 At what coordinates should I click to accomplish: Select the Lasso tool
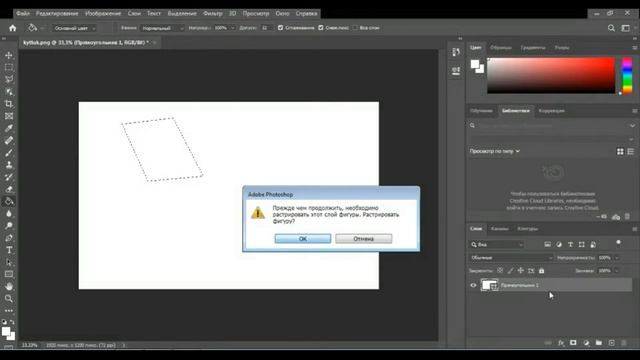9,80
